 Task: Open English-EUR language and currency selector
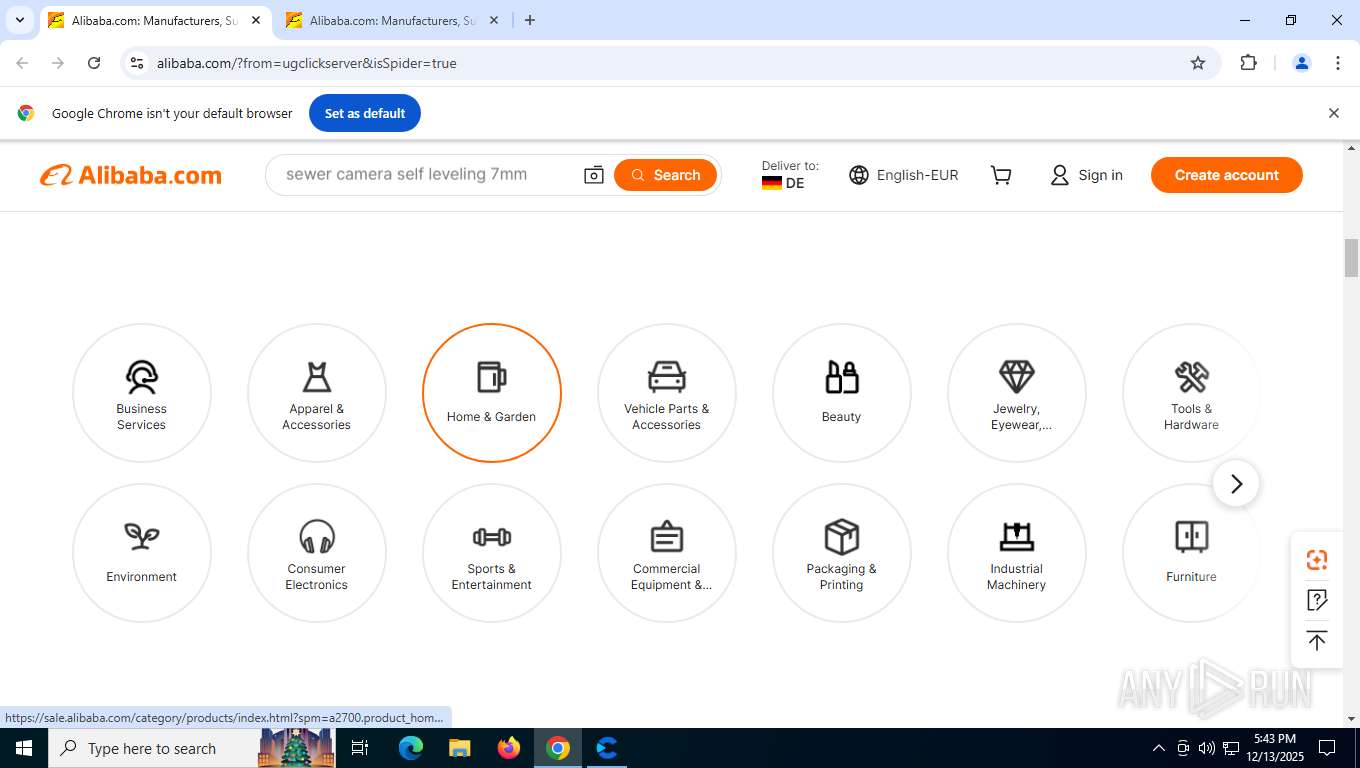pyautogui.click(x=904, y=175)
